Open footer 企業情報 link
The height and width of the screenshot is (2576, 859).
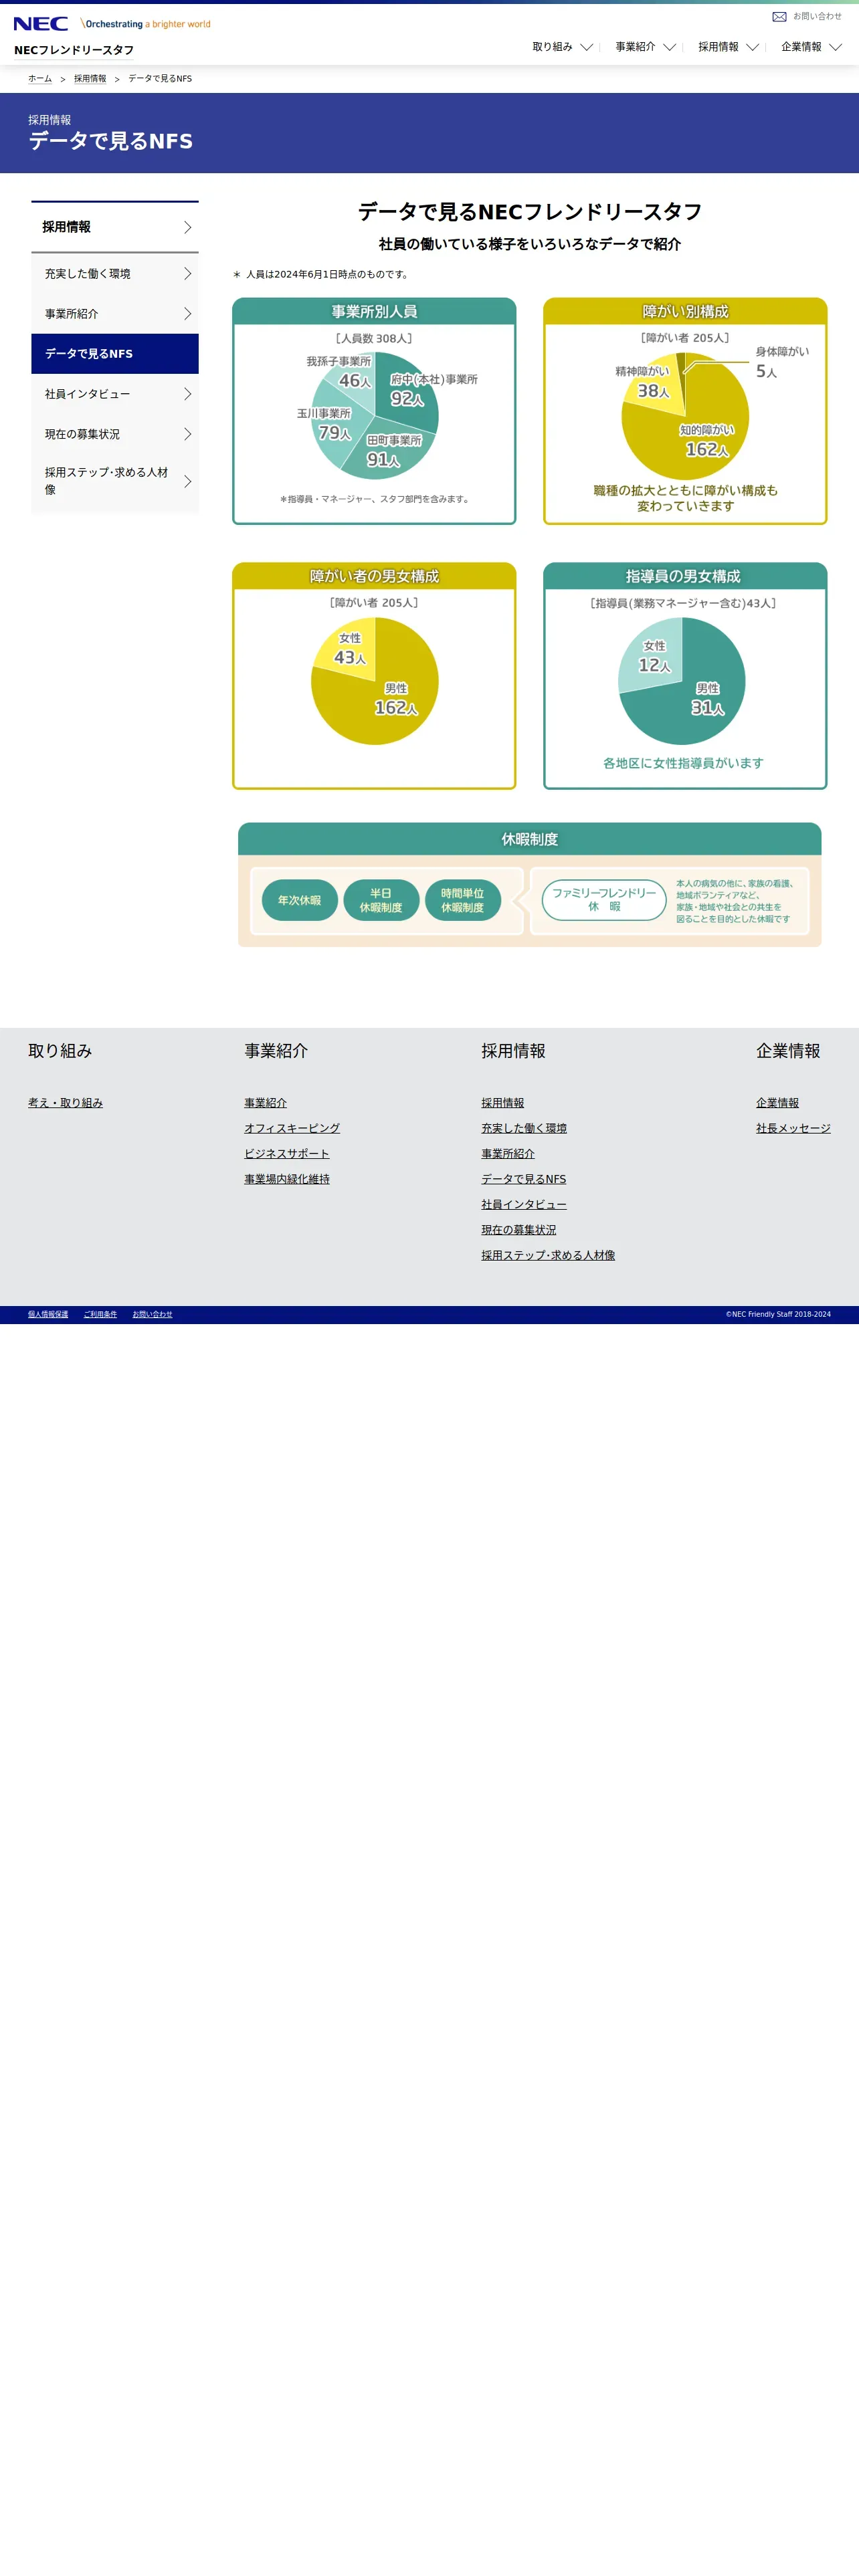[x=777, y=1102]
